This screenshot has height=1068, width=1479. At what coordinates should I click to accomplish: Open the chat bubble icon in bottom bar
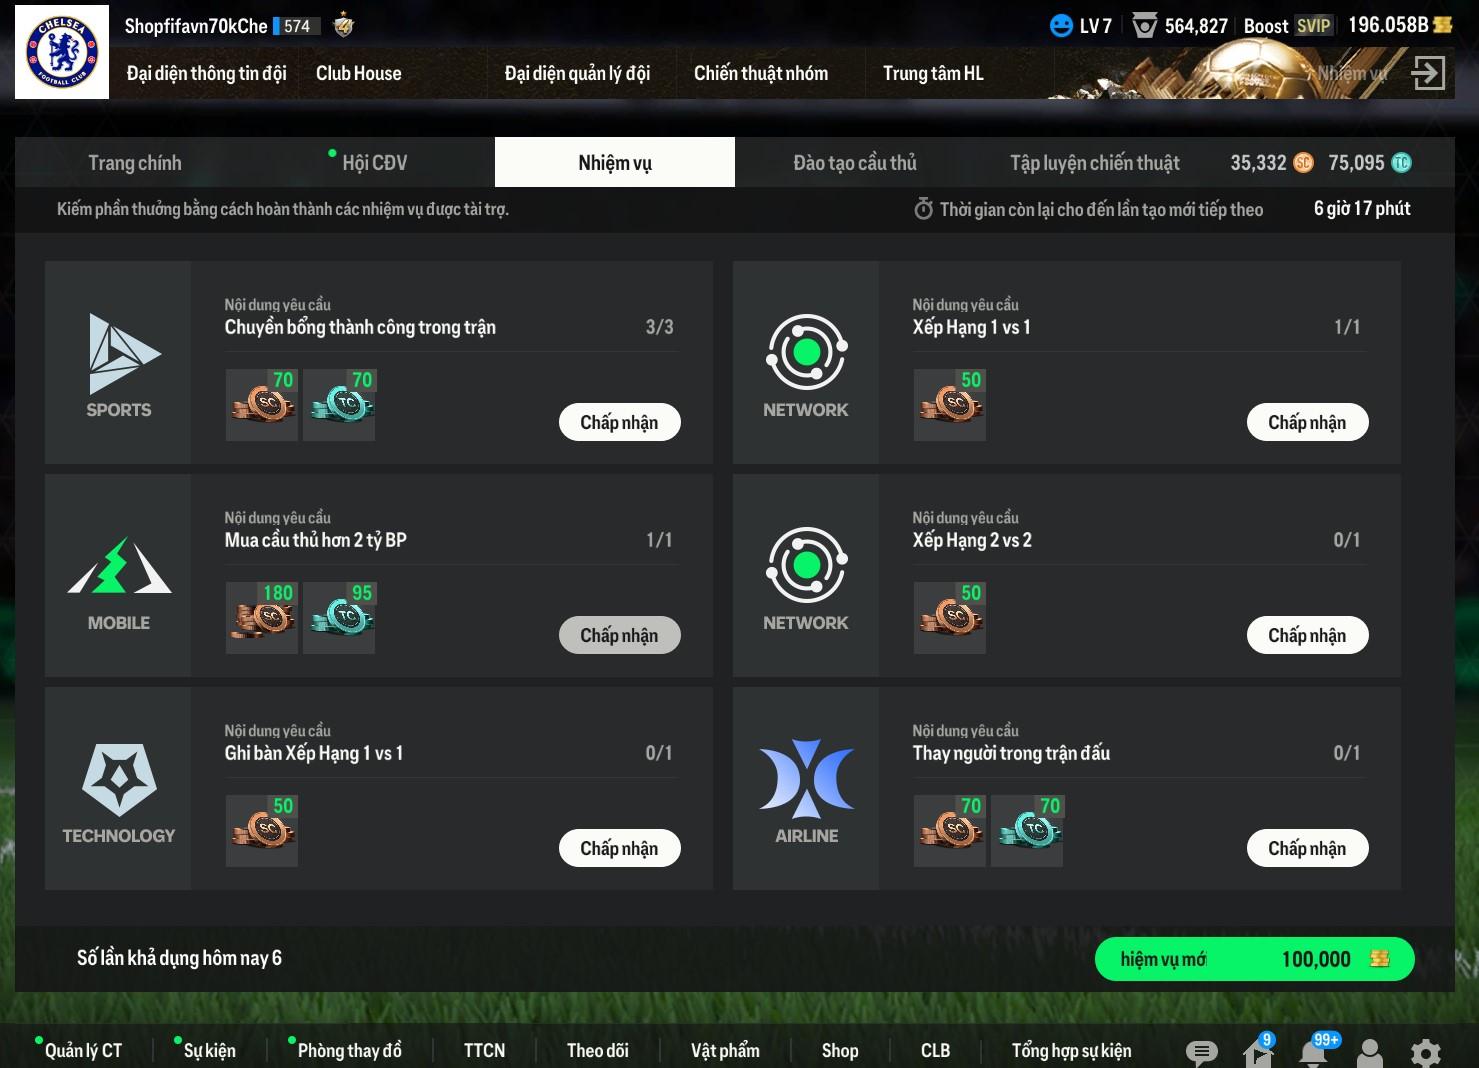pos(1201,1051)
